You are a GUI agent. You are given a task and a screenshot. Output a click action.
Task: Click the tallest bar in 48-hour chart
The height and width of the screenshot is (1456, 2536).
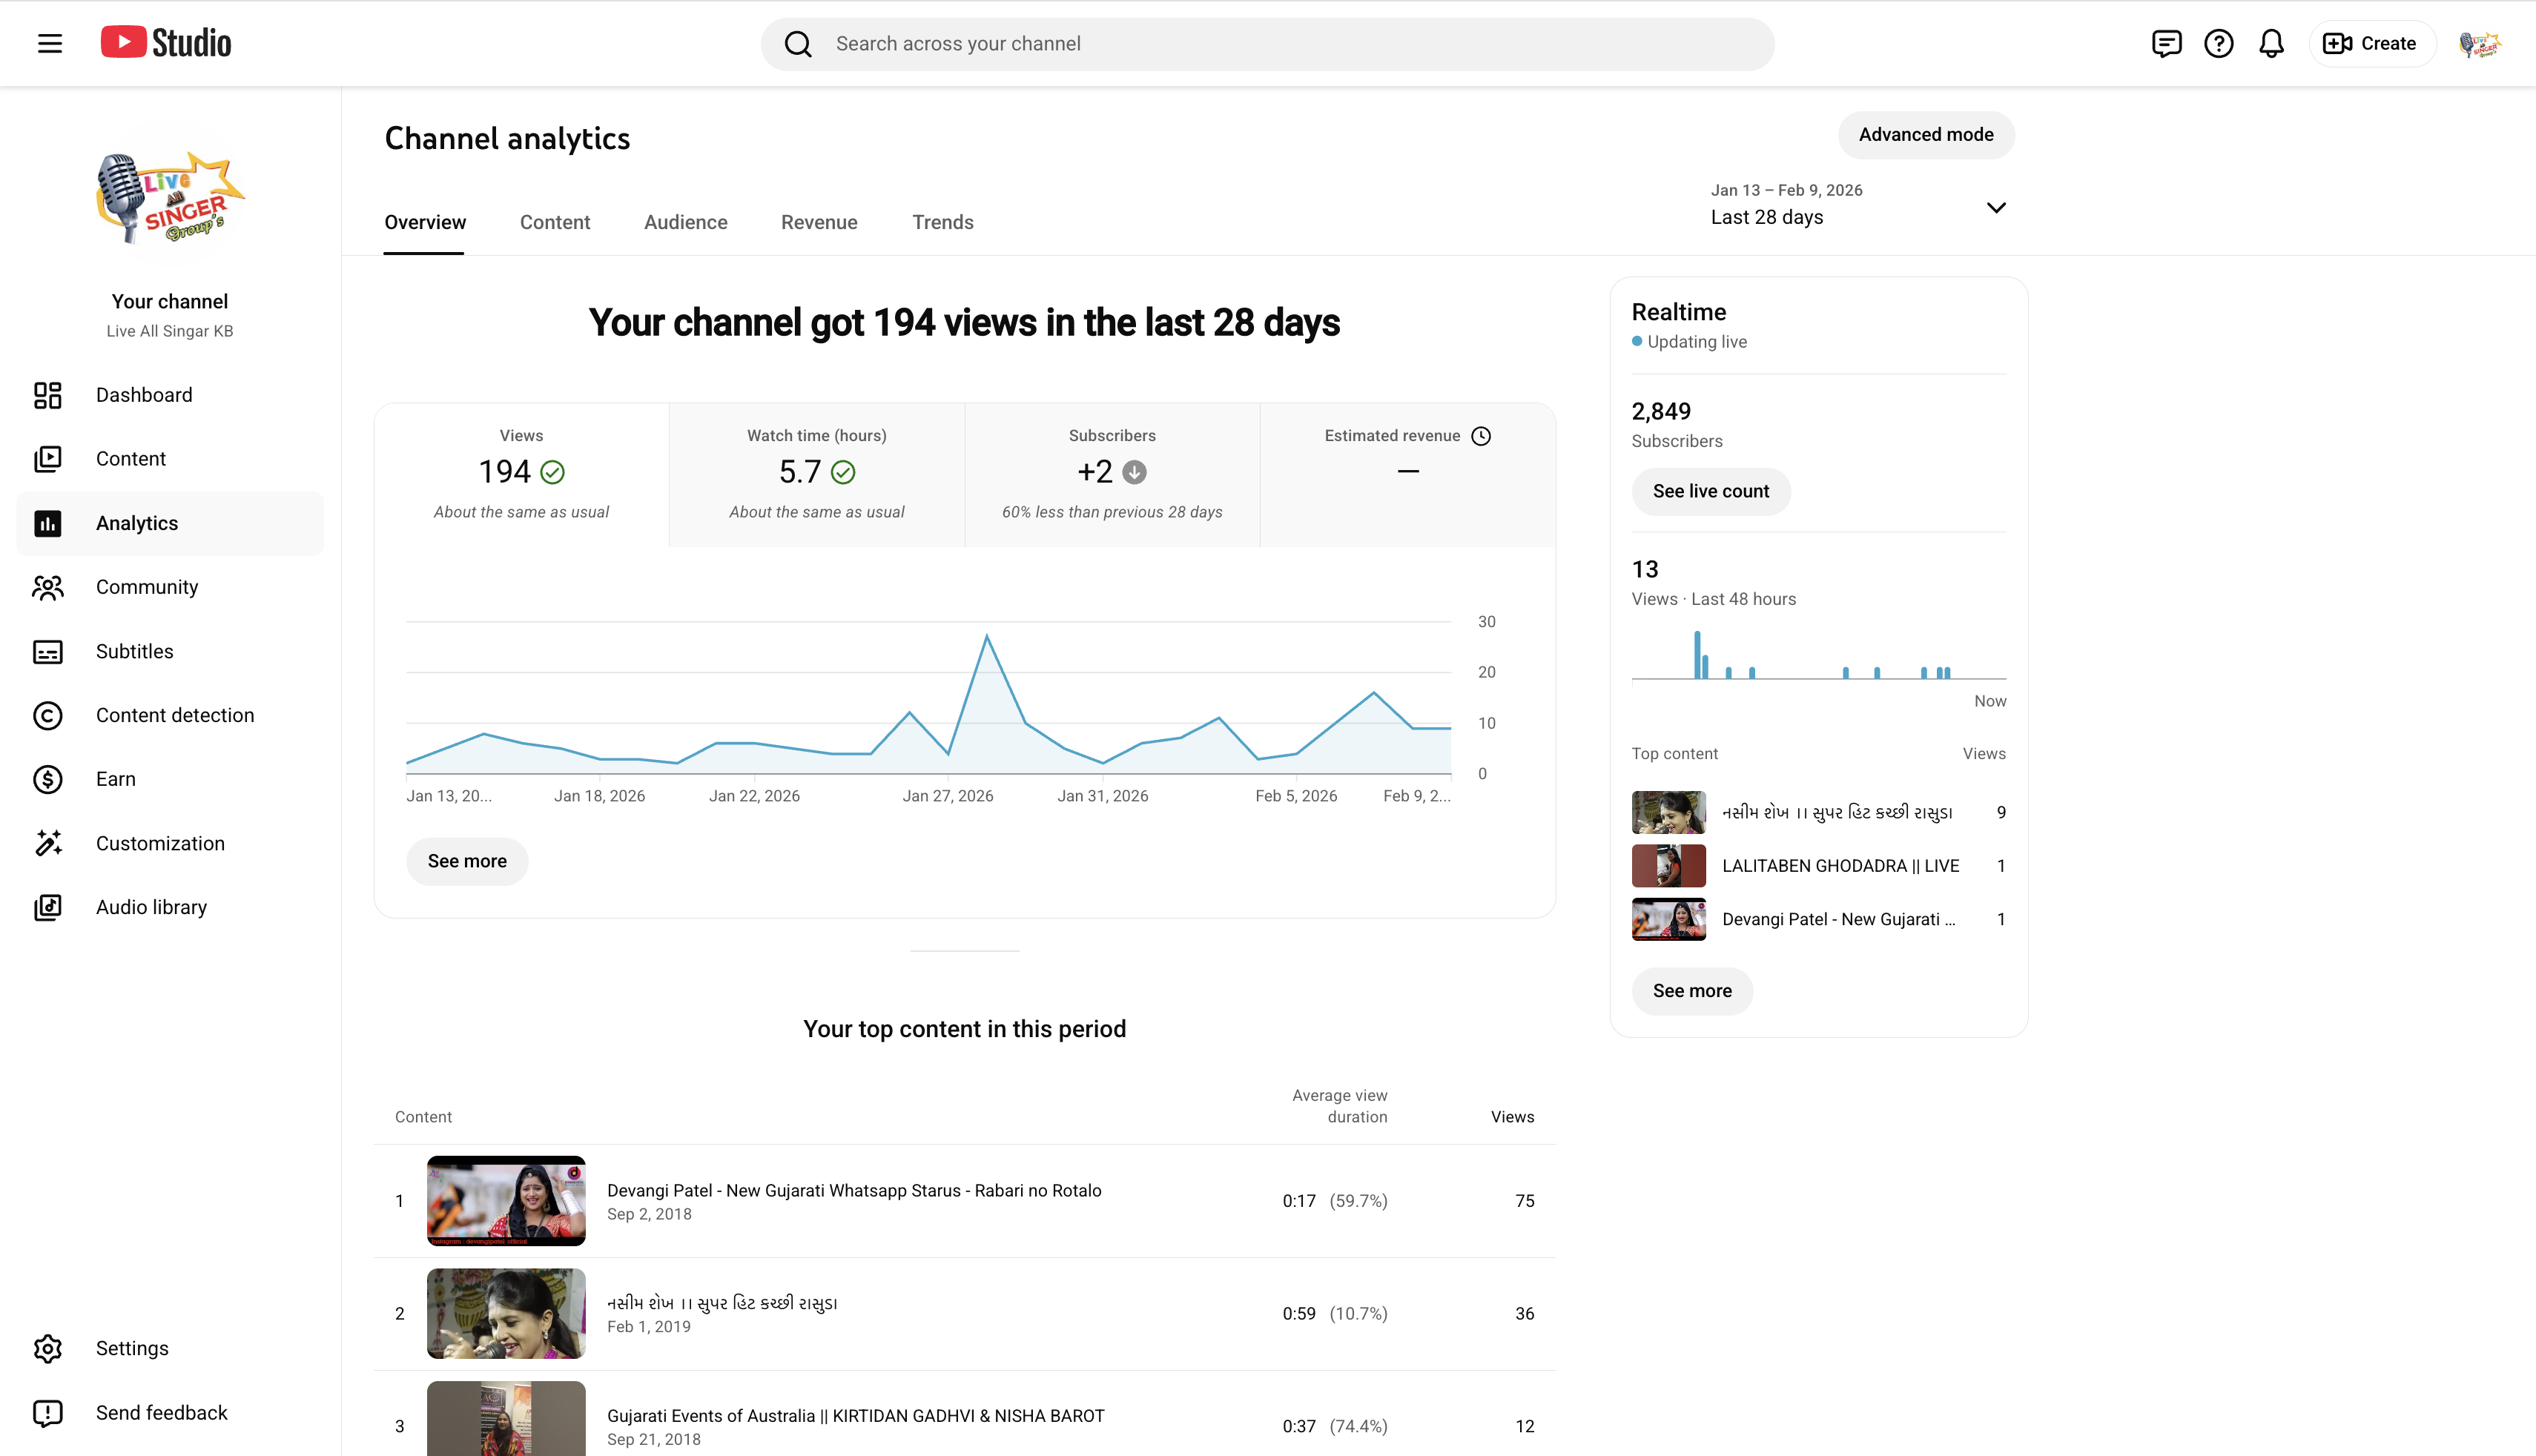(x=1697, y=655)
